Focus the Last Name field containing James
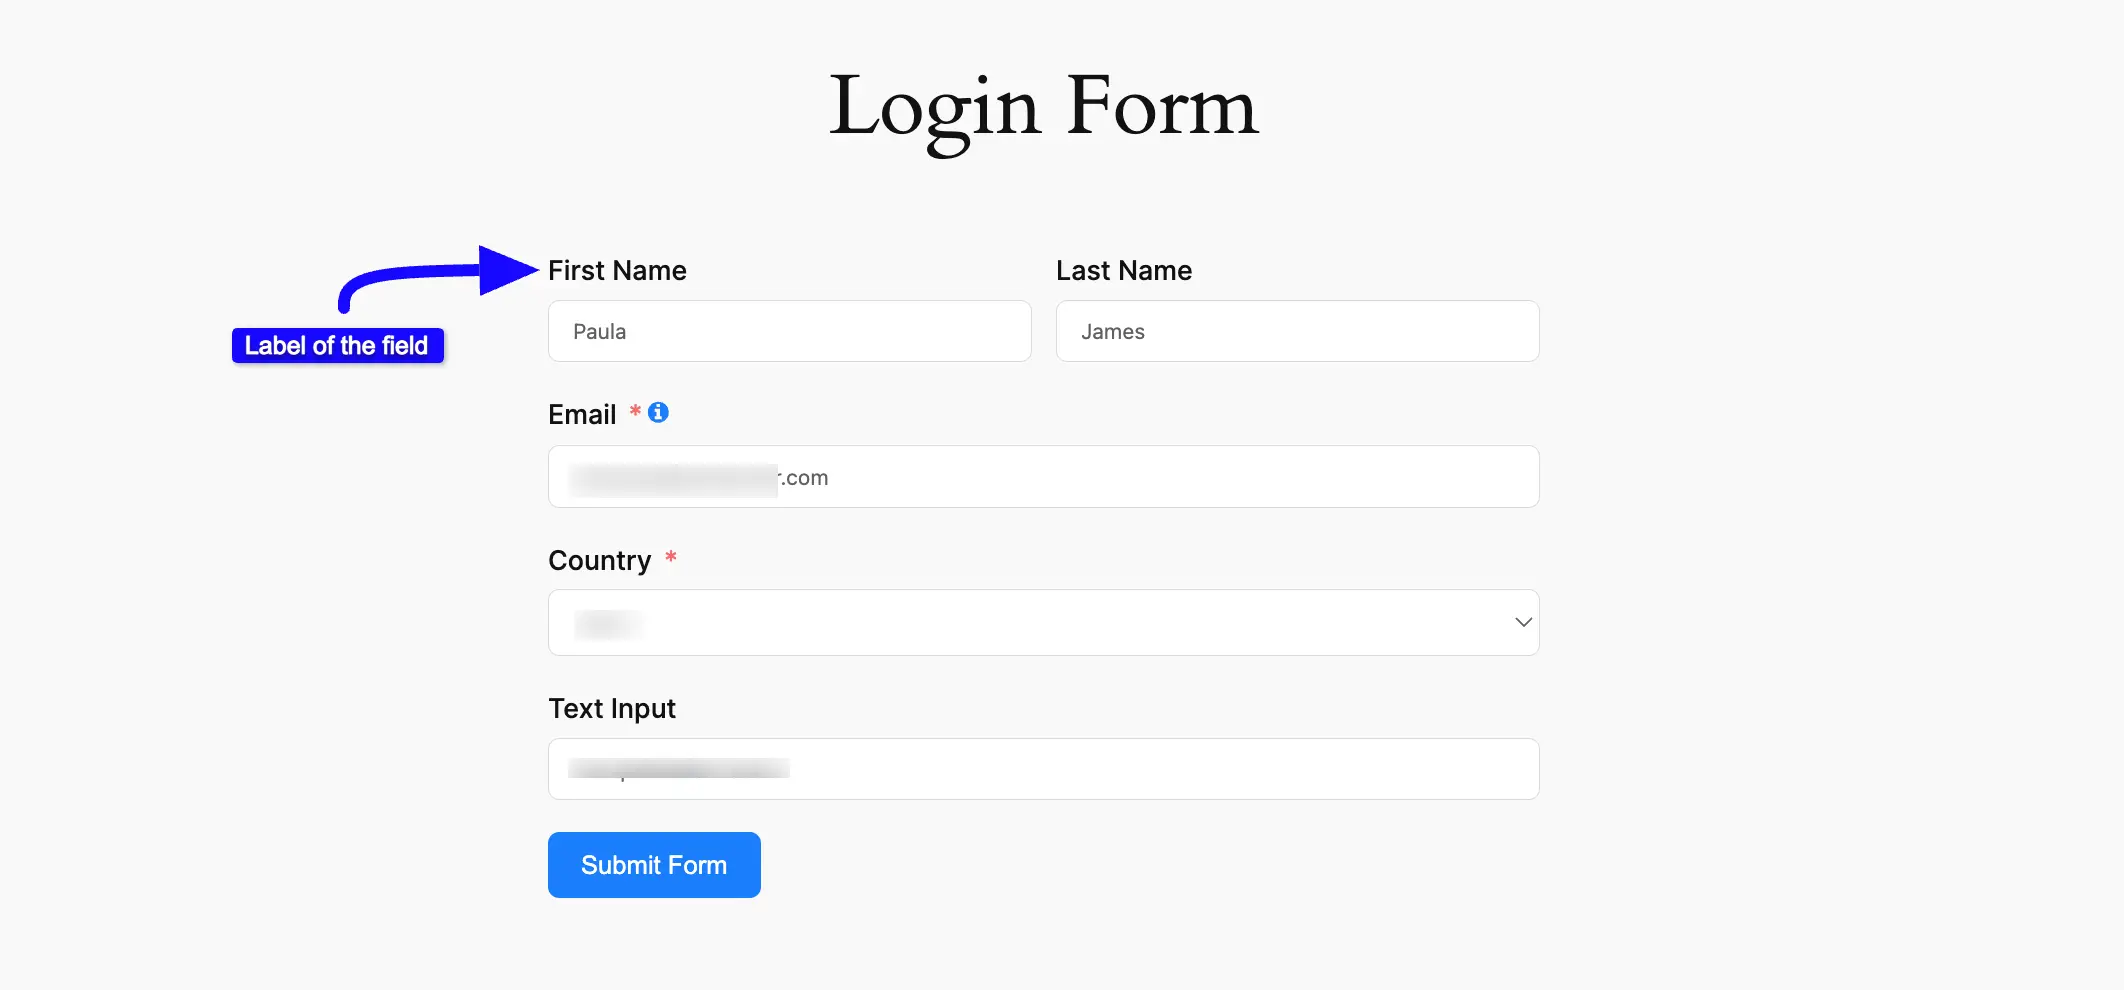The width and height of the screenshot is (2124, 990). (1297, 331)
